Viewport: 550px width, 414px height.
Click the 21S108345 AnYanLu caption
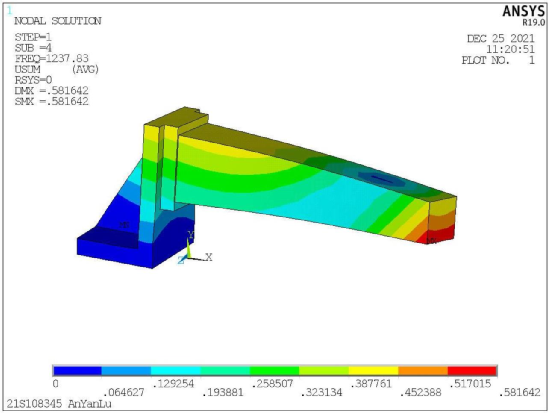pos(59,404)
